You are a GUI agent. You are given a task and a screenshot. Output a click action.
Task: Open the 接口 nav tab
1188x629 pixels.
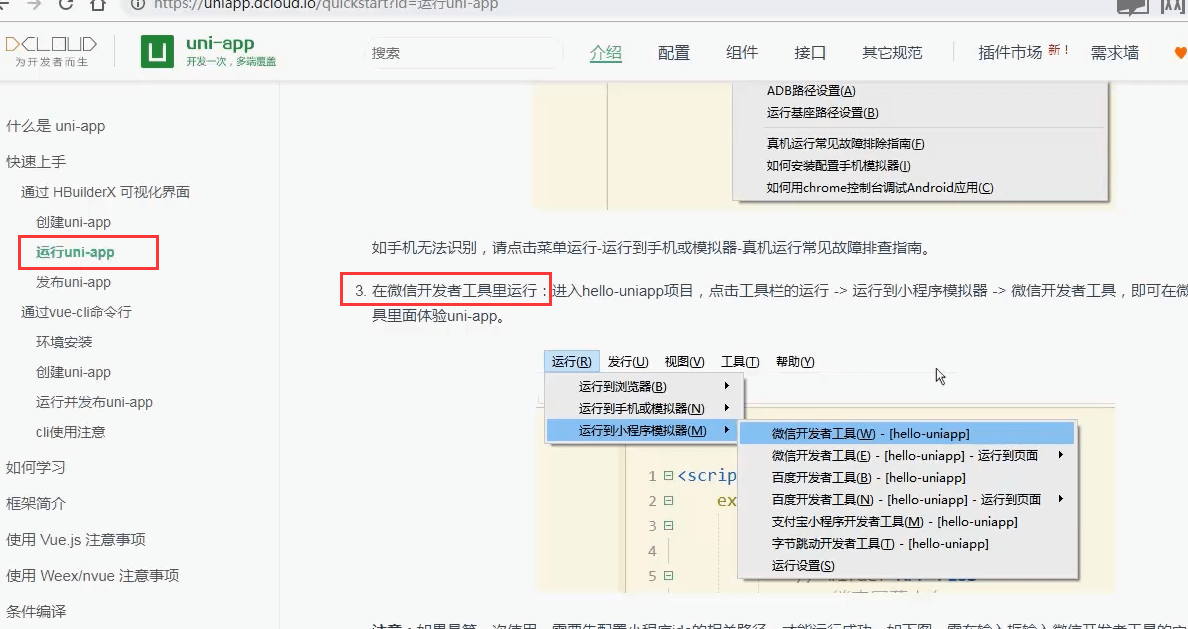(810, 53)
